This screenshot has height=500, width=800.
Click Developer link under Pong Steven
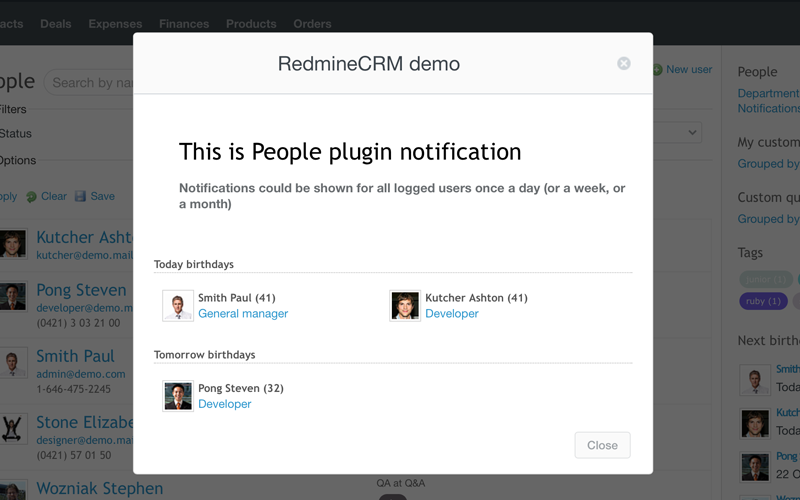pos(225,404)
